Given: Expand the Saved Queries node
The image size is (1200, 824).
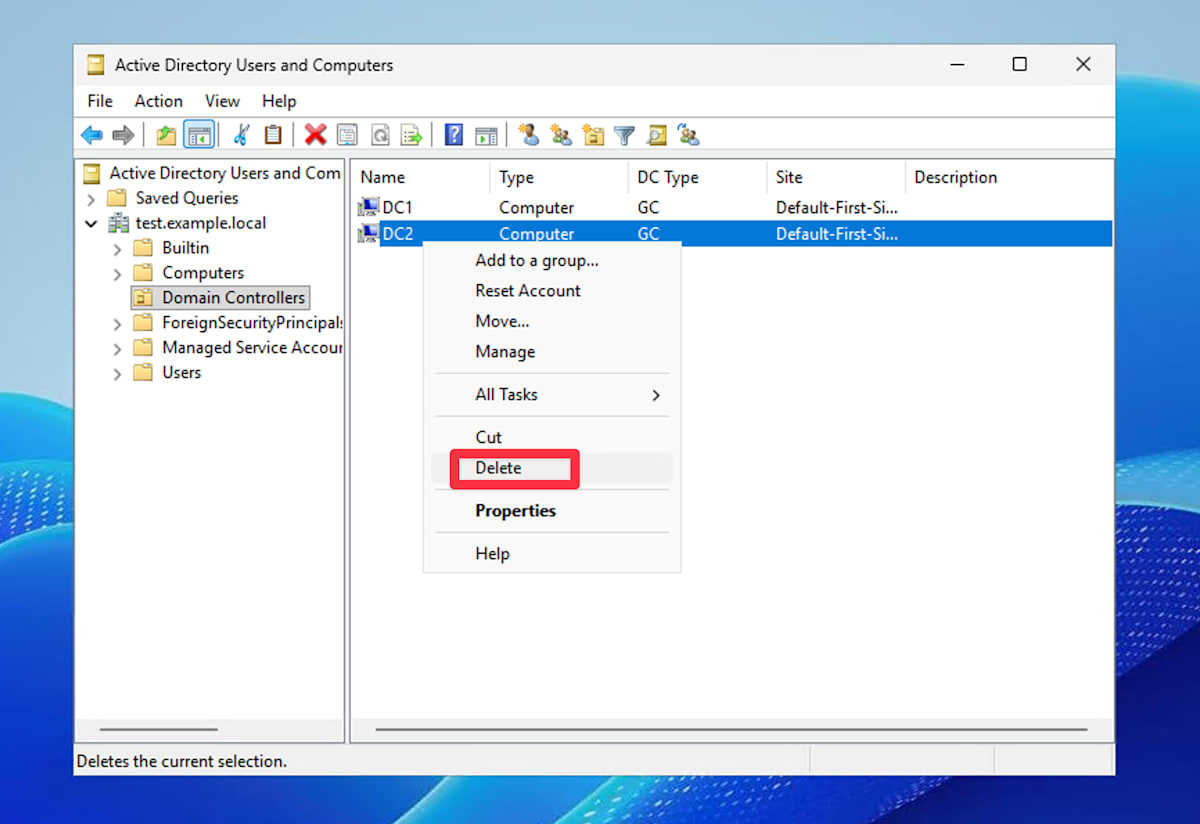Looking at the screenshot, I should click(91, 198).
